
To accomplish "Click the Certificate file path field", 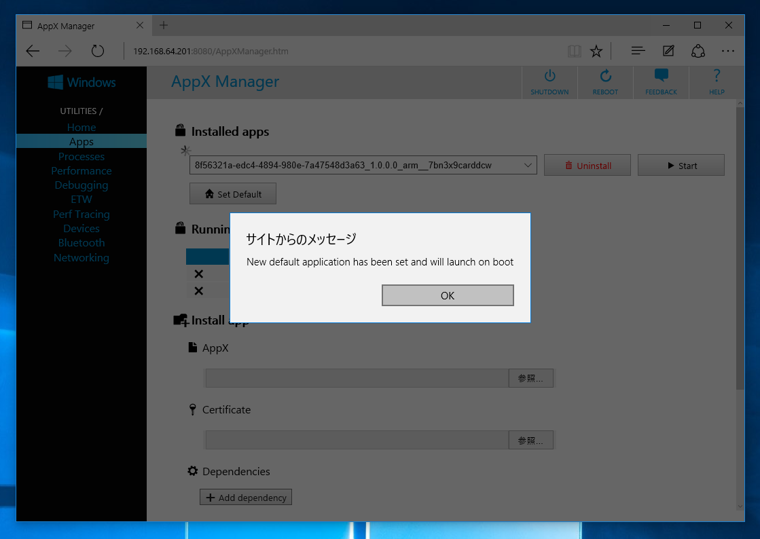I will (x=357, y=440).
